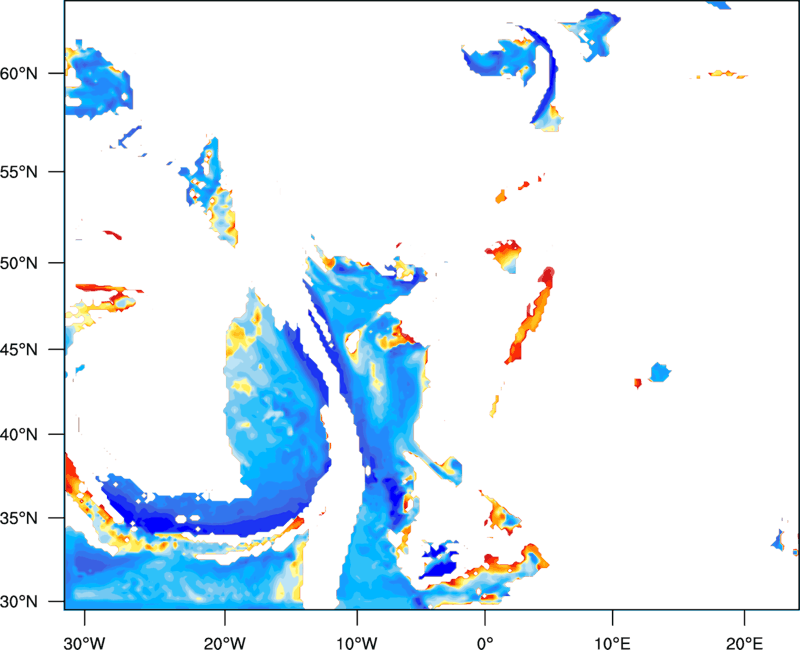
Task: Click the 60°N latitude label
Action: tap(19, 74)
